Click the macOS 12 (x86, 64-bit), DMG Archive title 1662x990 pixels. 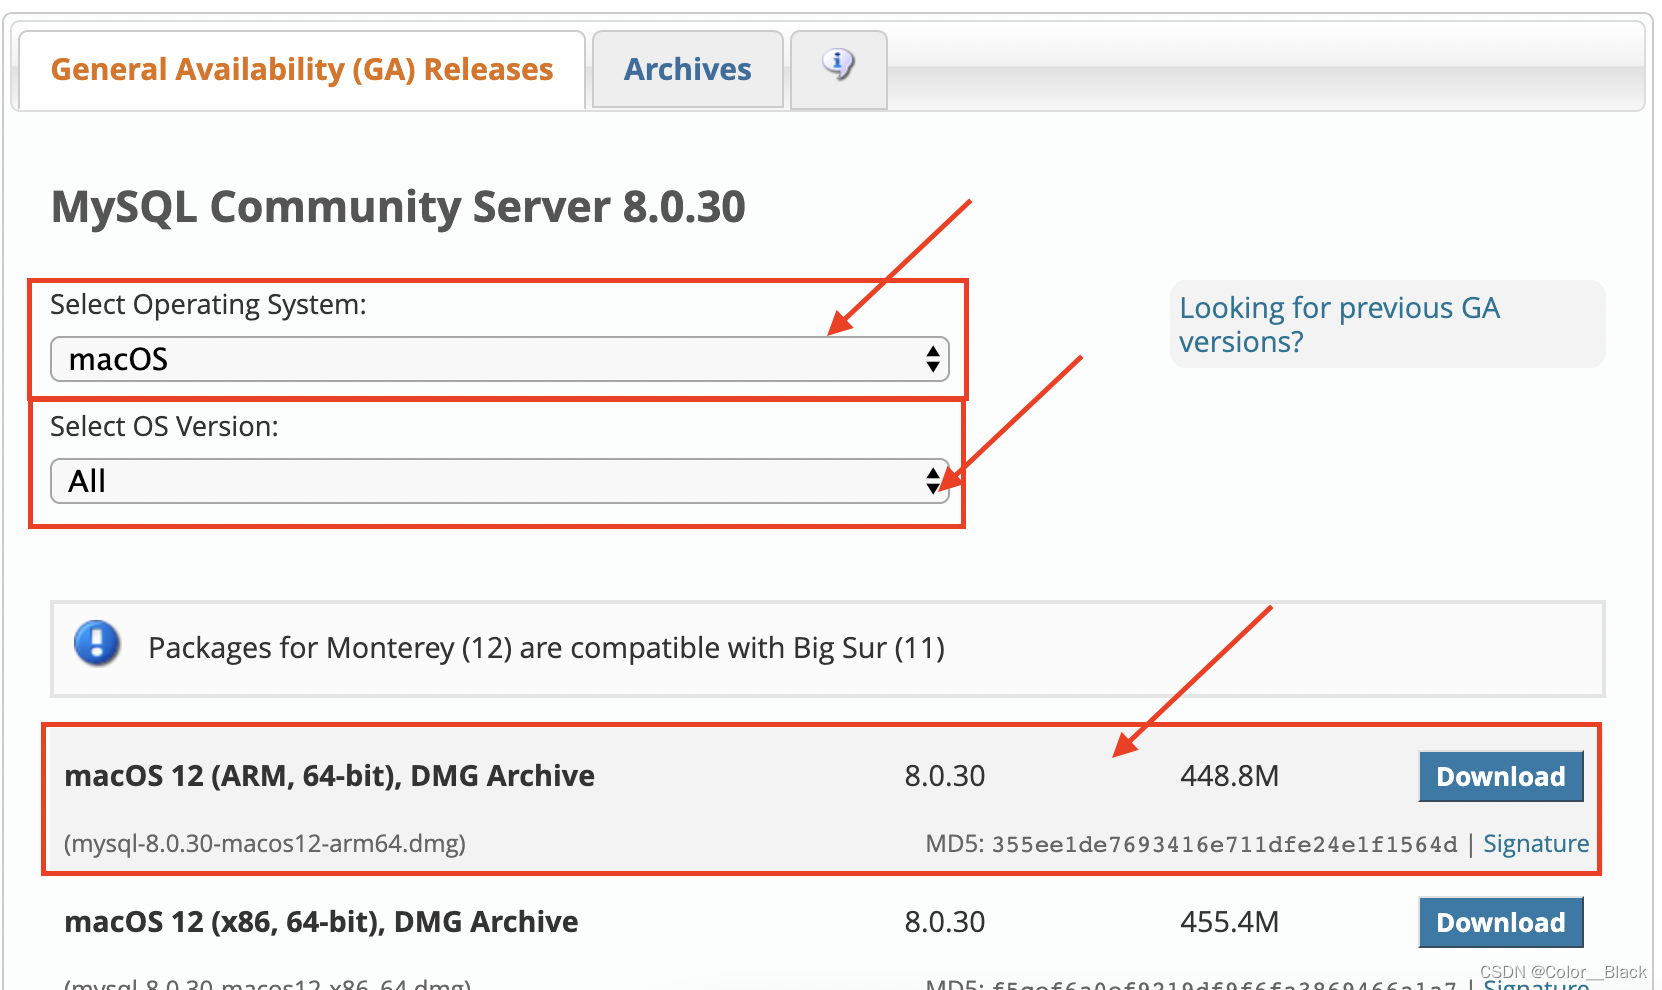321,922
